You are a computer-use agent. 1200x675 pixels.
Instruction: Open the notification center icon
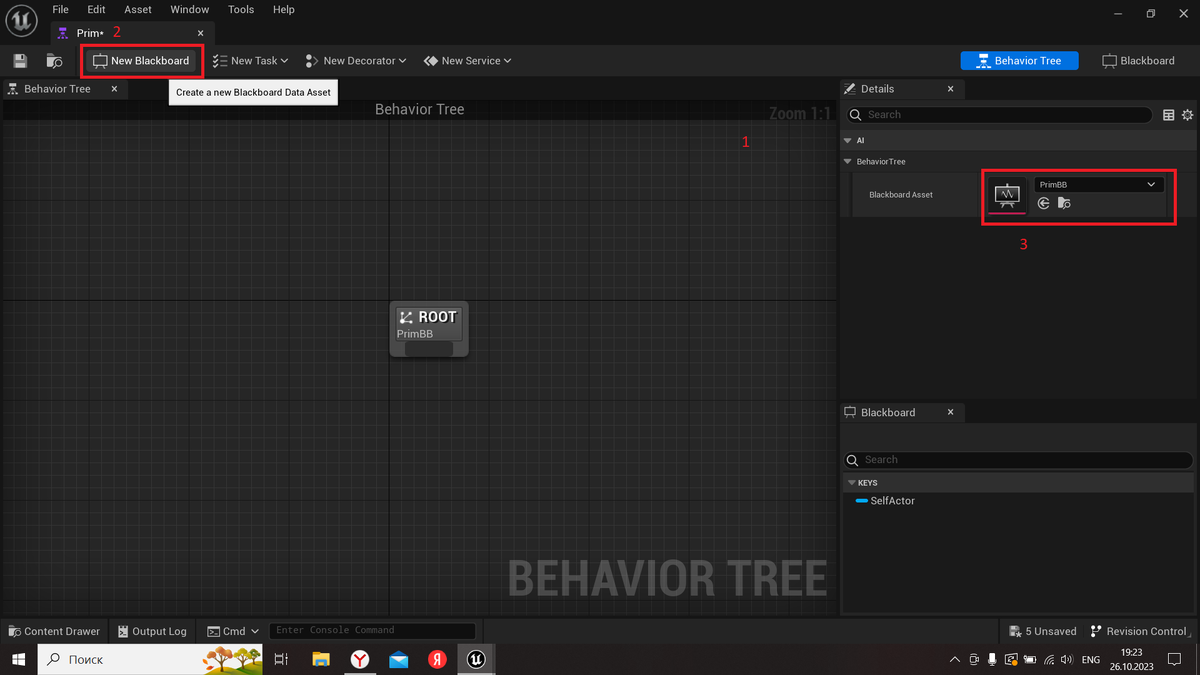pyautogui.click(x=1176, y=660)
